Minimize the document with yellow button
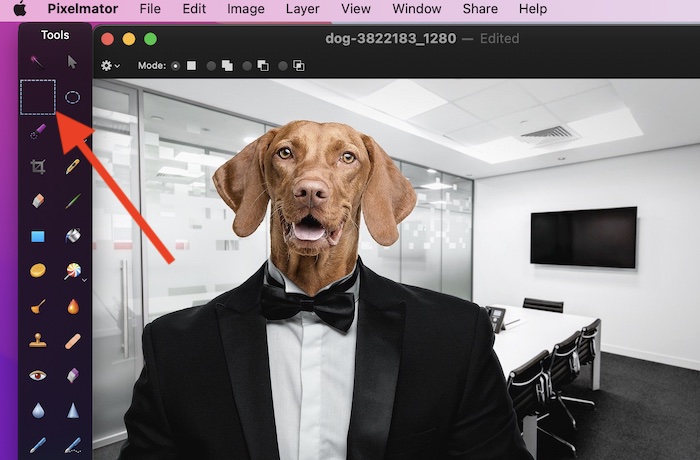The height and width of the screenshot is (460, 700). click(x=129, y=39)
